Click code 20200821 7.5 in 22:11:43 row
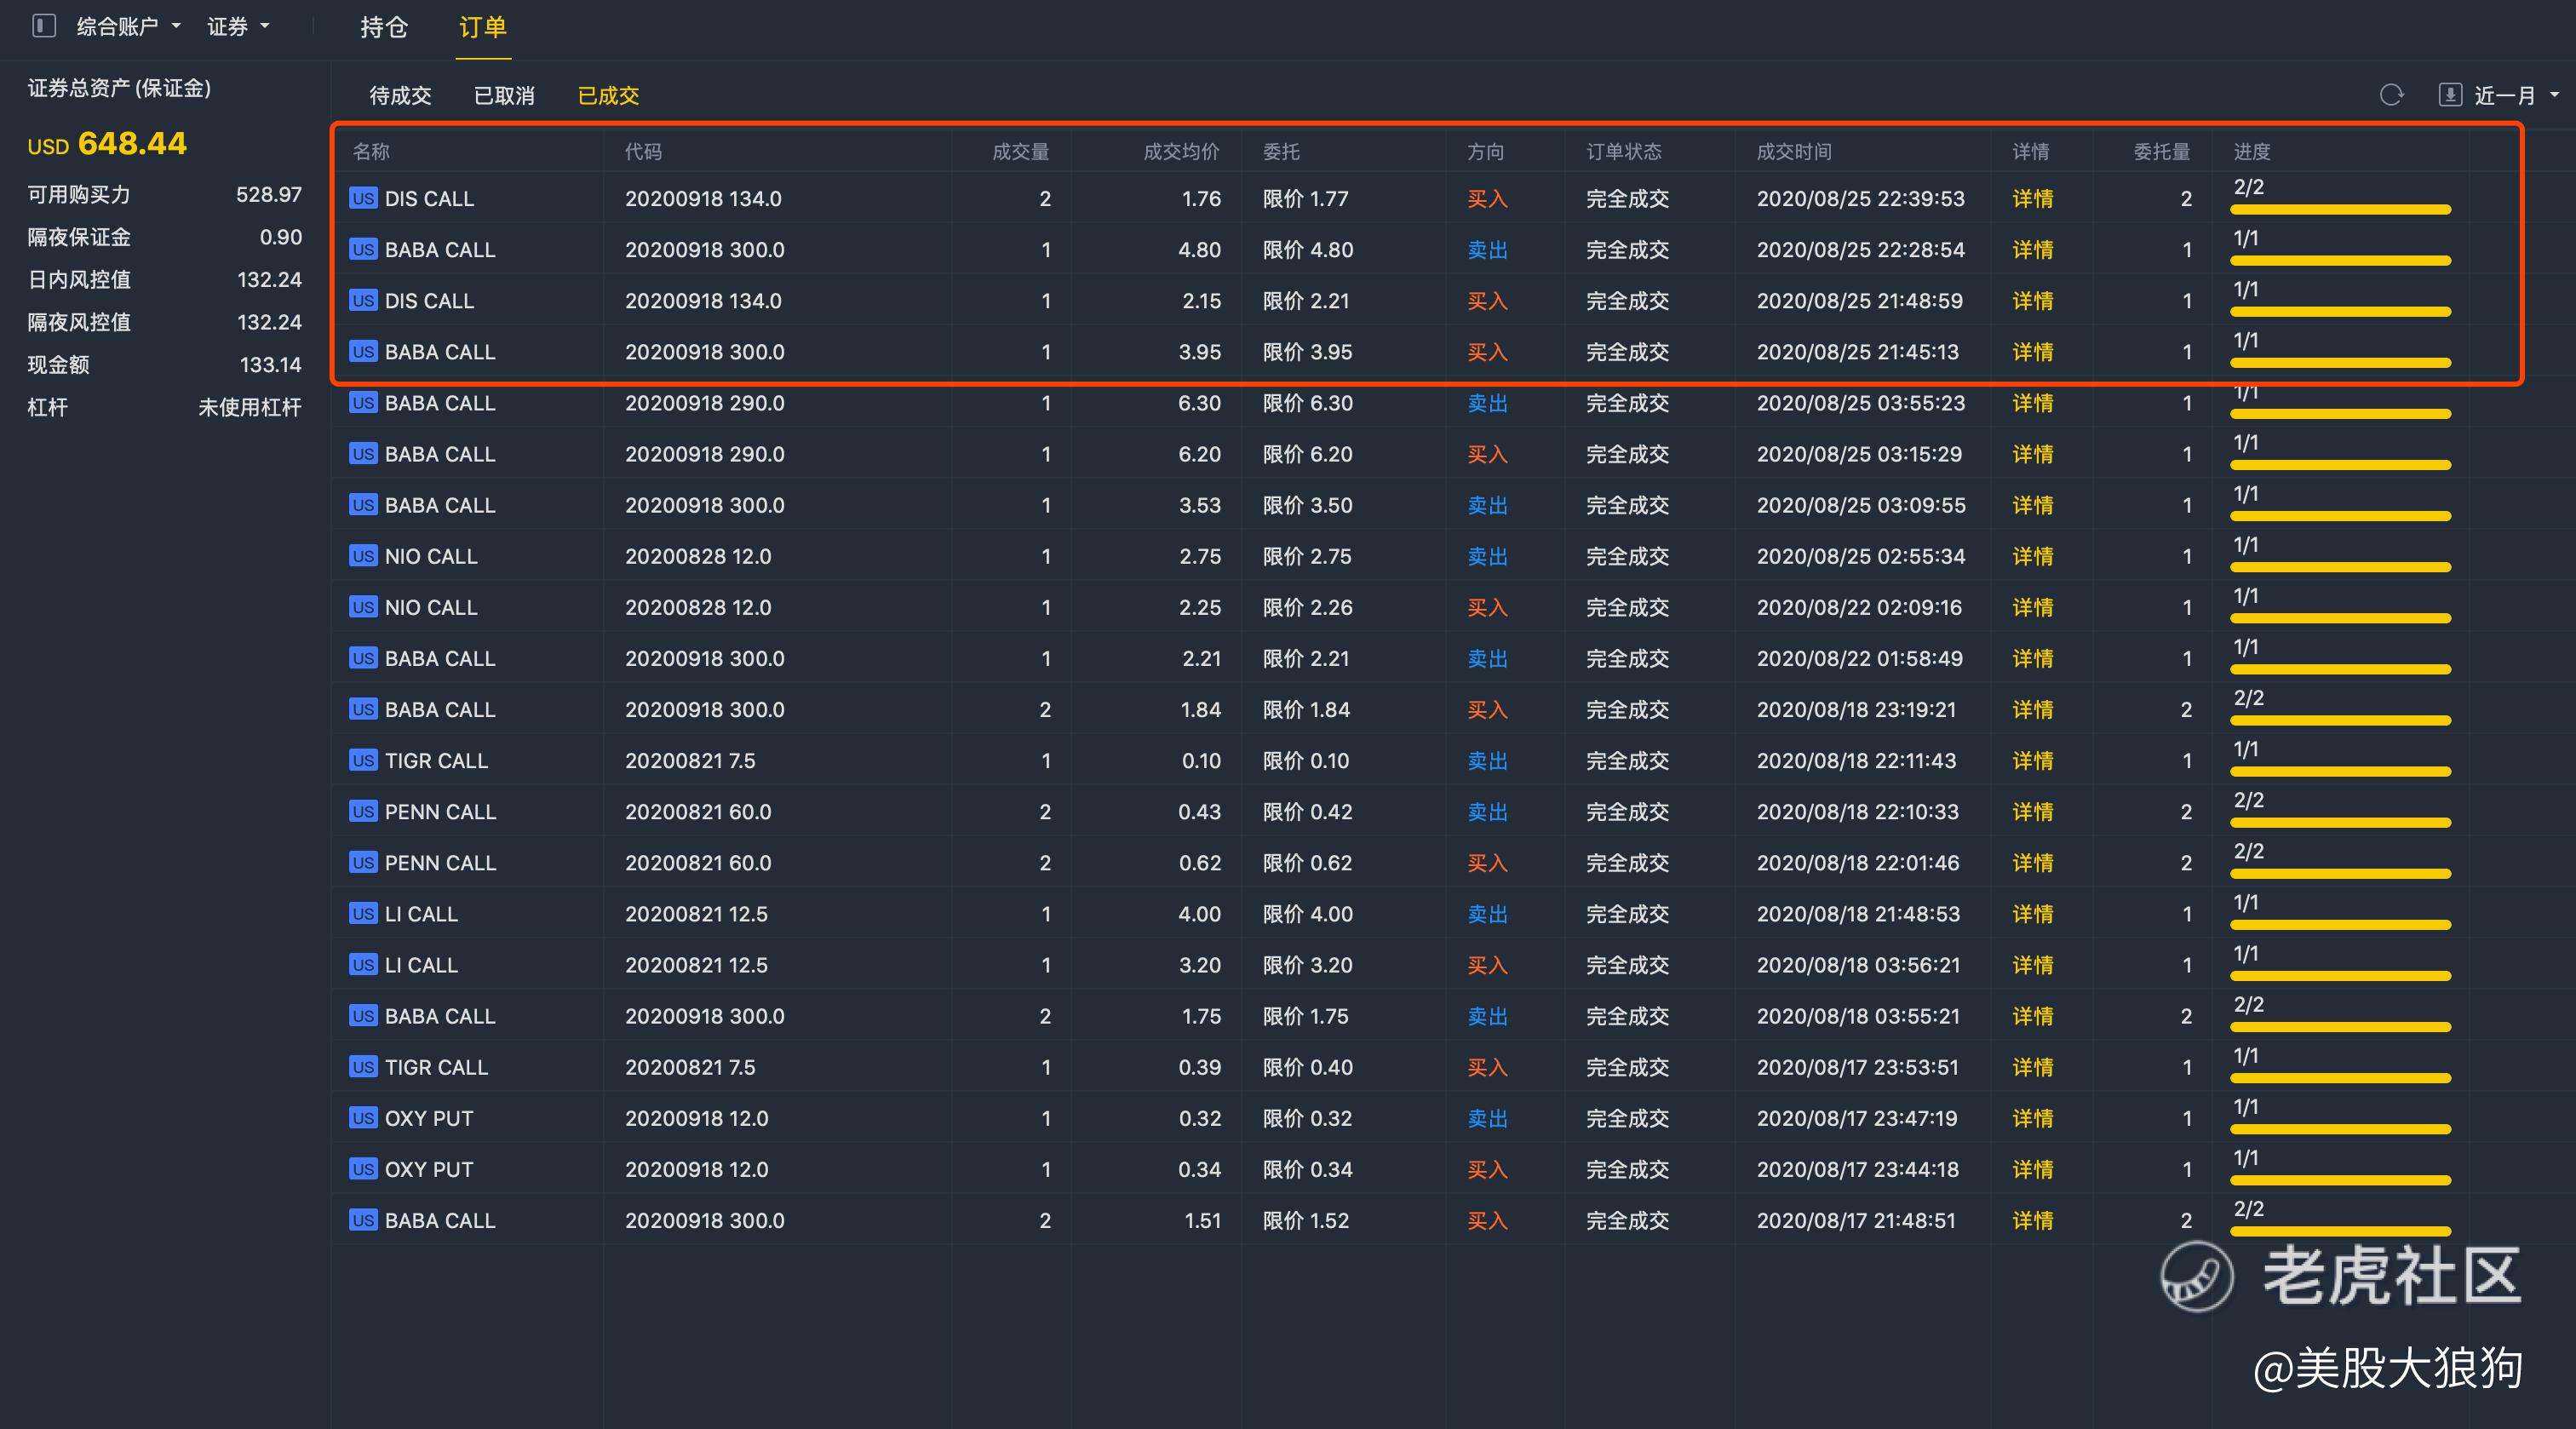 [x=690, y=760]
